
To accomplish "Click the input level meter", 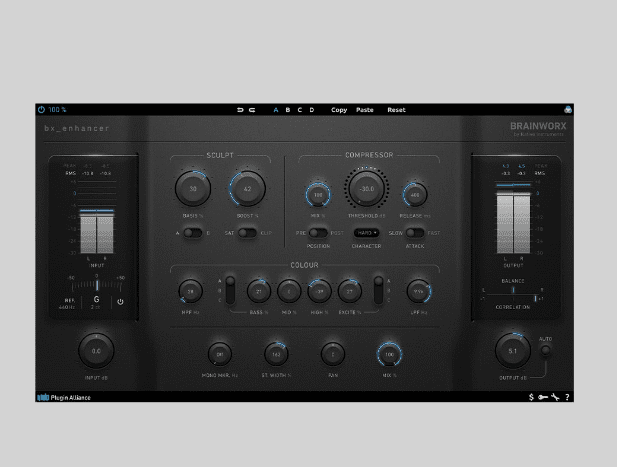I will coord(97,218).
